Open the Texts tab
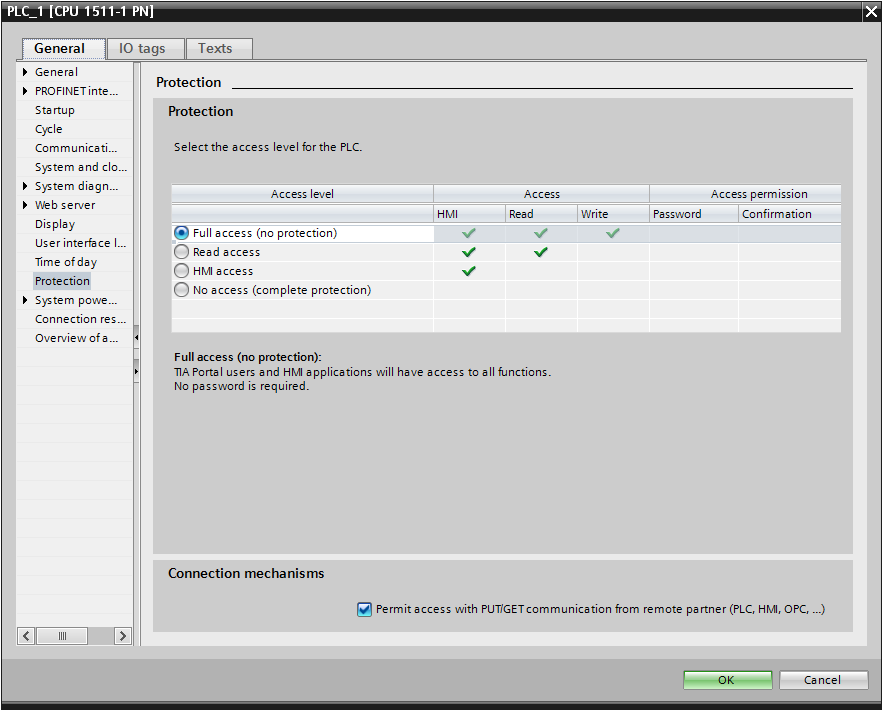 215,48
